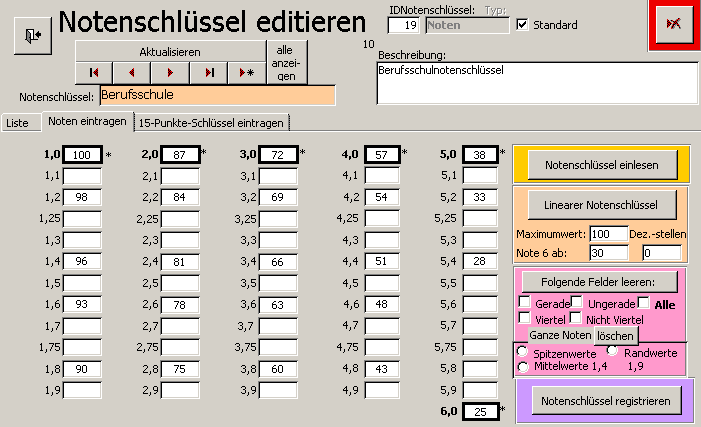Click the Linearer Notenschlüssel button
This screenshot has width=701, height=427.
[x=602, y=206]
